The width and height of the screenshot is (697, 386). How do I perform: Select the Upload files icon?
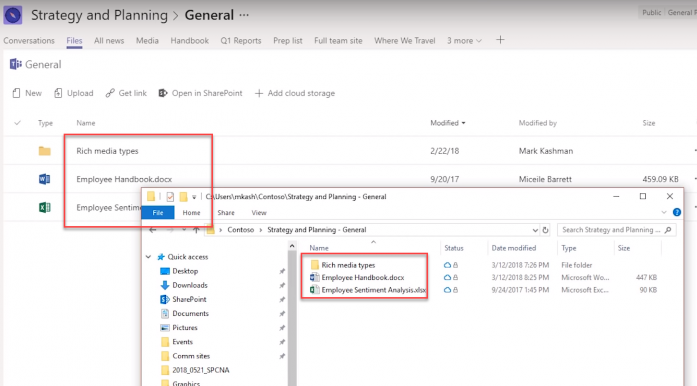(x=58, y=93)
